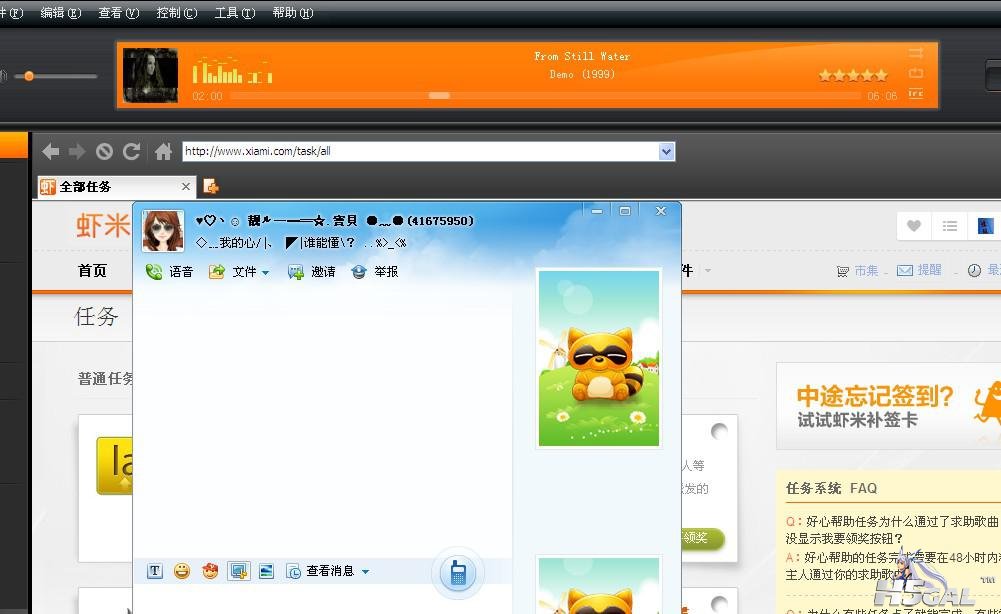The height and width of the screenshot is (614, 1001).
Task: Click the URL address field
Action: click(421, 151)
